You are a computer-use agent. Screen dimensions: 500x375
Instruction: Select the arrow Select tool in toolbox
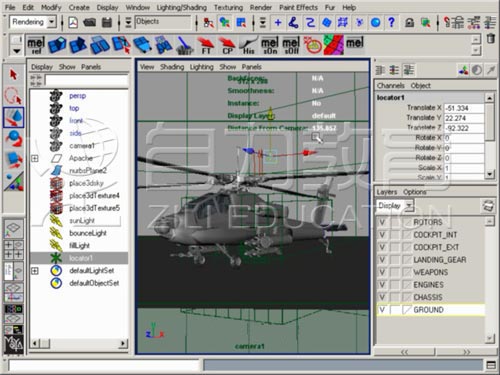(x=13, y=75)
